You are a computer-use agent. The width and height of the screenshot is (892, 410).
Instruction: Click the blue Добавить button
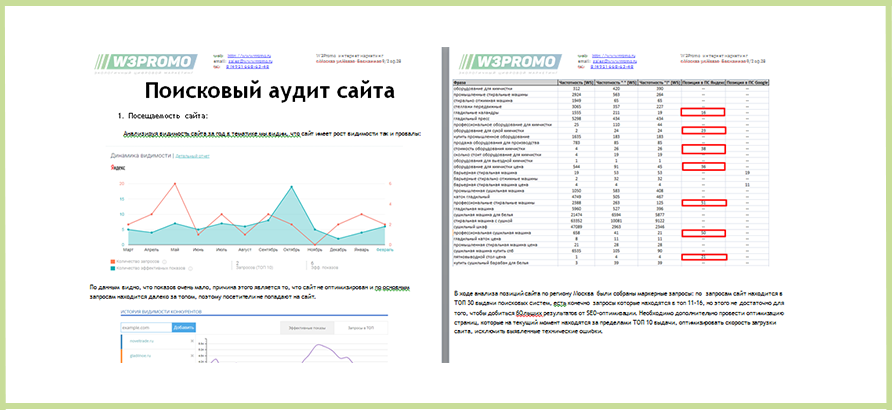click(x=184, y=328)
